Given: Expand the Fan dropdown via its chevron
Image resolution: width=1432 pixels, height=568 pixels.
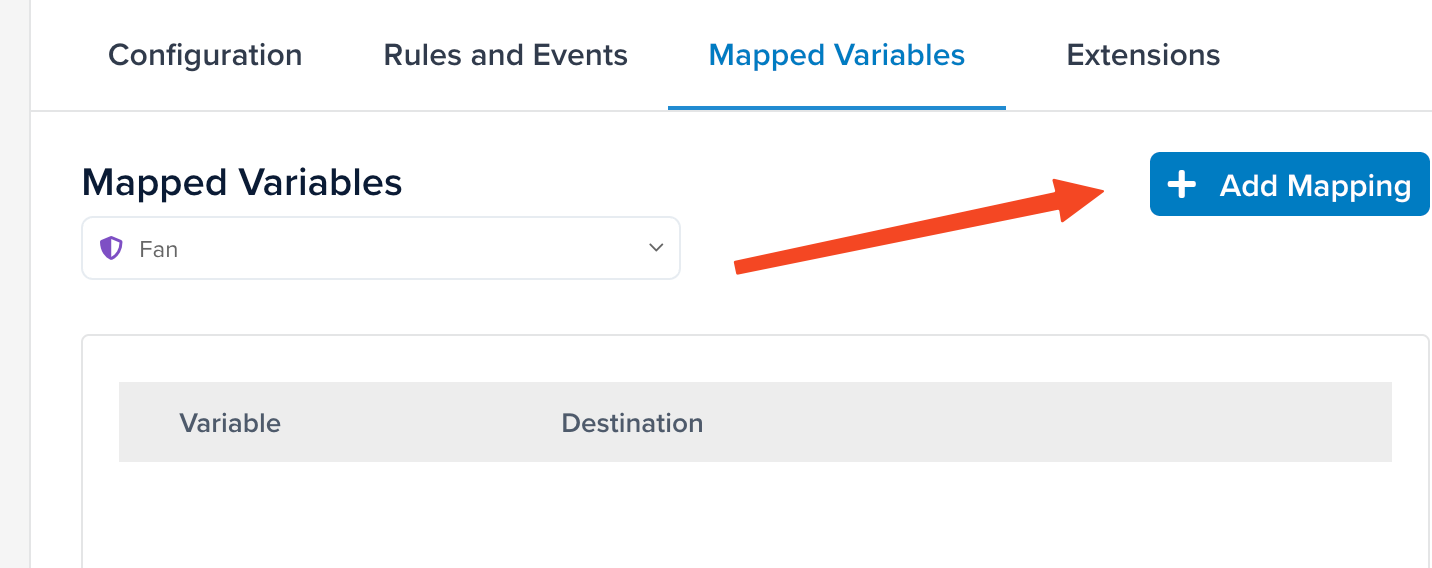Looking at the screenshot, I should pos(656,247).
